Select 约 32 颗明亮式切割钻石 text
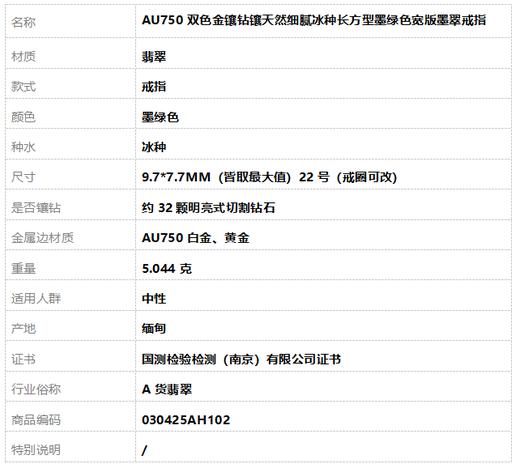 click(208, 208)
